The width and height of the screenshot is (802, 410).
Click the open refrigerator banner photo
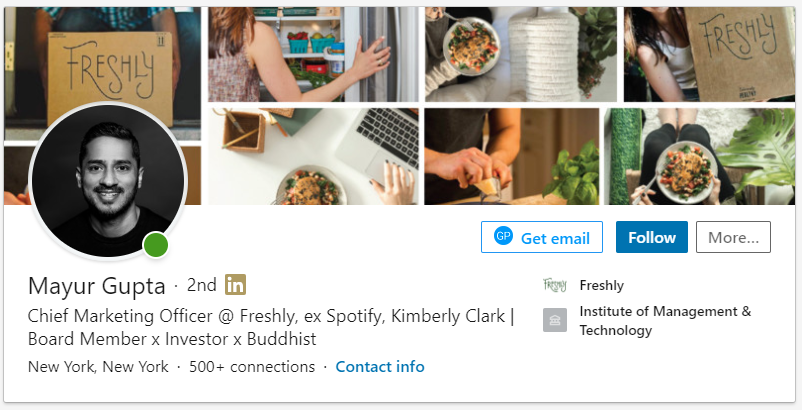pos(313,54)
